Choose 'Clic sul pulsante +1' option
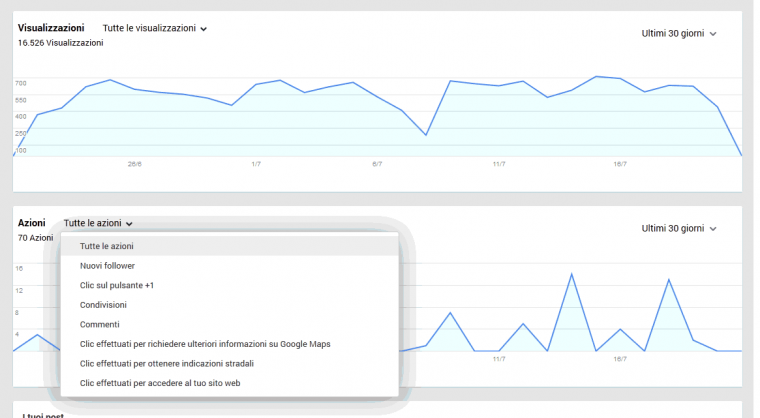 point(229,285)
